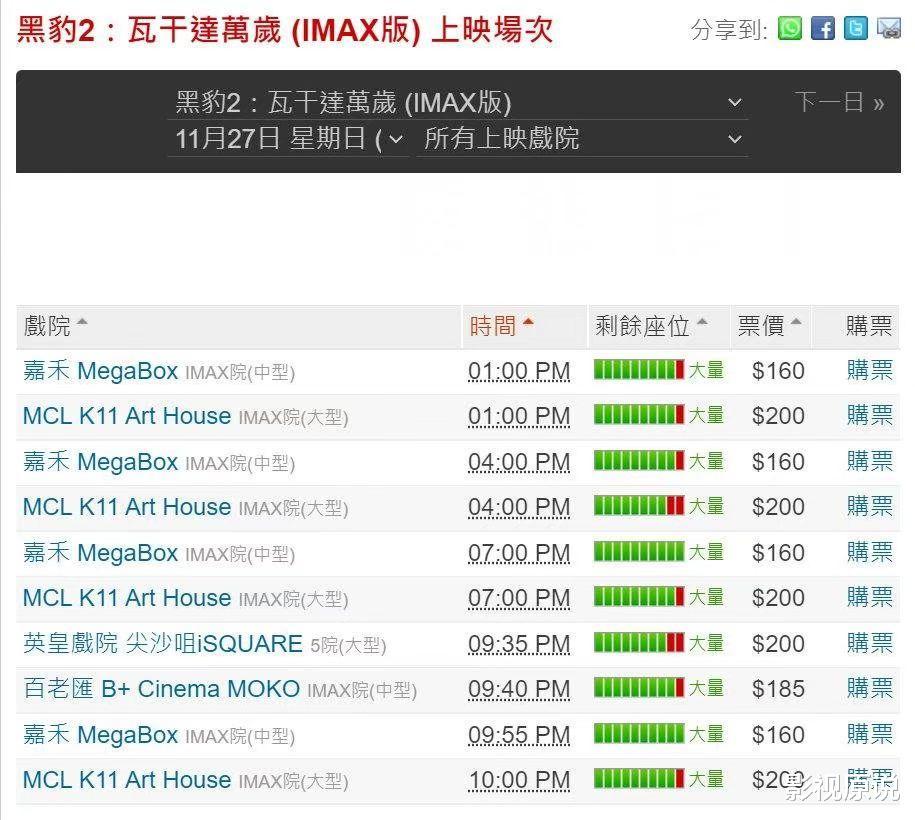This screenshot has height=820, width=915.
Task: Open 百老匯 B+ Cinema MOKO cinema link
Action: coord(162,689)
